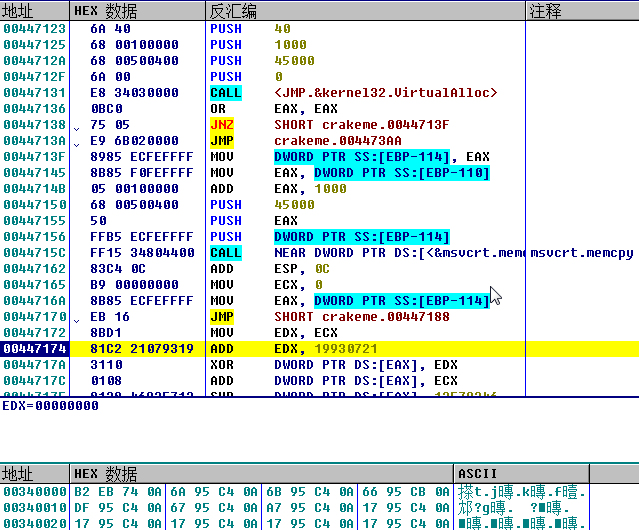Click highlighted ADD EDX, 19930721 instruction
Image resolution: width=639 pixels, height=530 pixels.
point(320,349)
